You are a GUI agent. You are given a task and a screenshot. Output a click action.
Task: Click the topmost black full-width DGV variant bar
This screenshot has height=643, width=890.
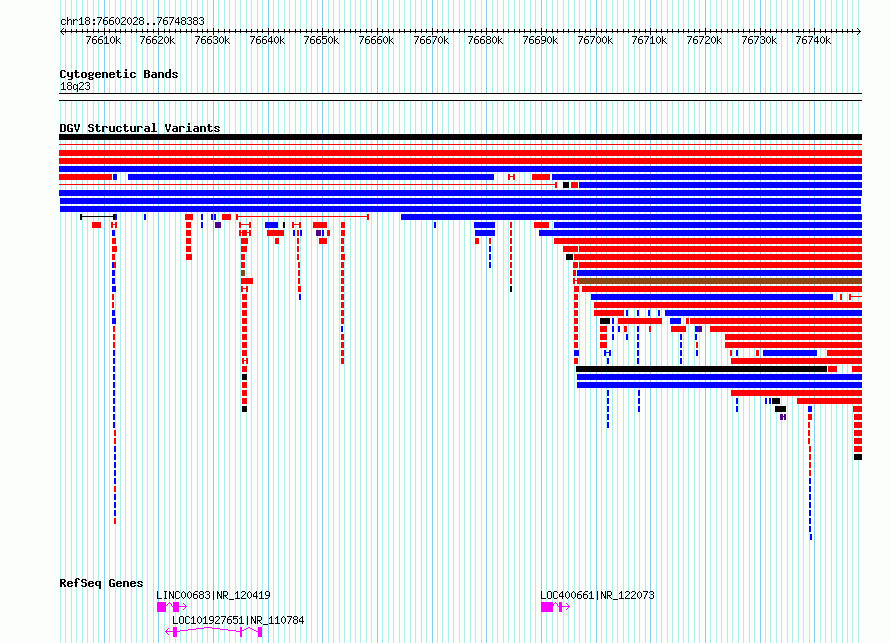tap(460, 137)
